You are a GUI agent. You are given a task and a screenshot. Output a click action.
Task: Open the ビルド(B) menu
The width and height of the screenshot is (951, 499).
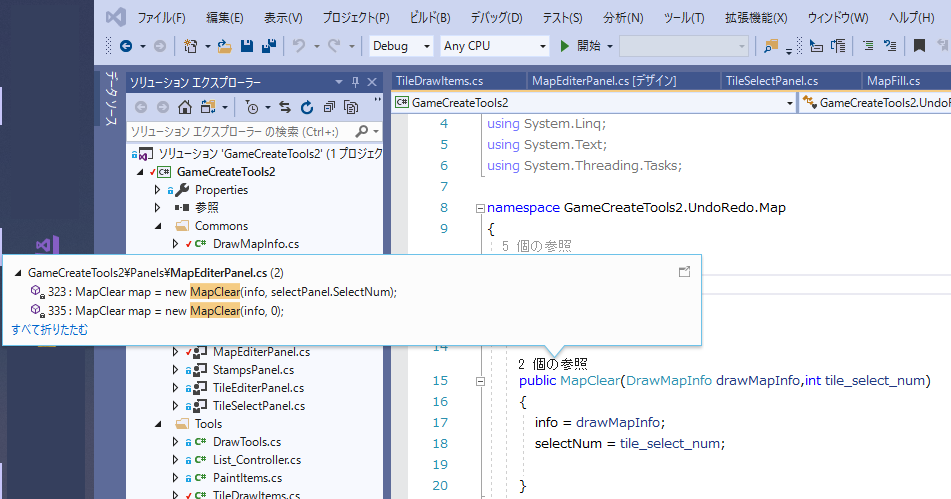pyautogui.click(x=430, y=18)
